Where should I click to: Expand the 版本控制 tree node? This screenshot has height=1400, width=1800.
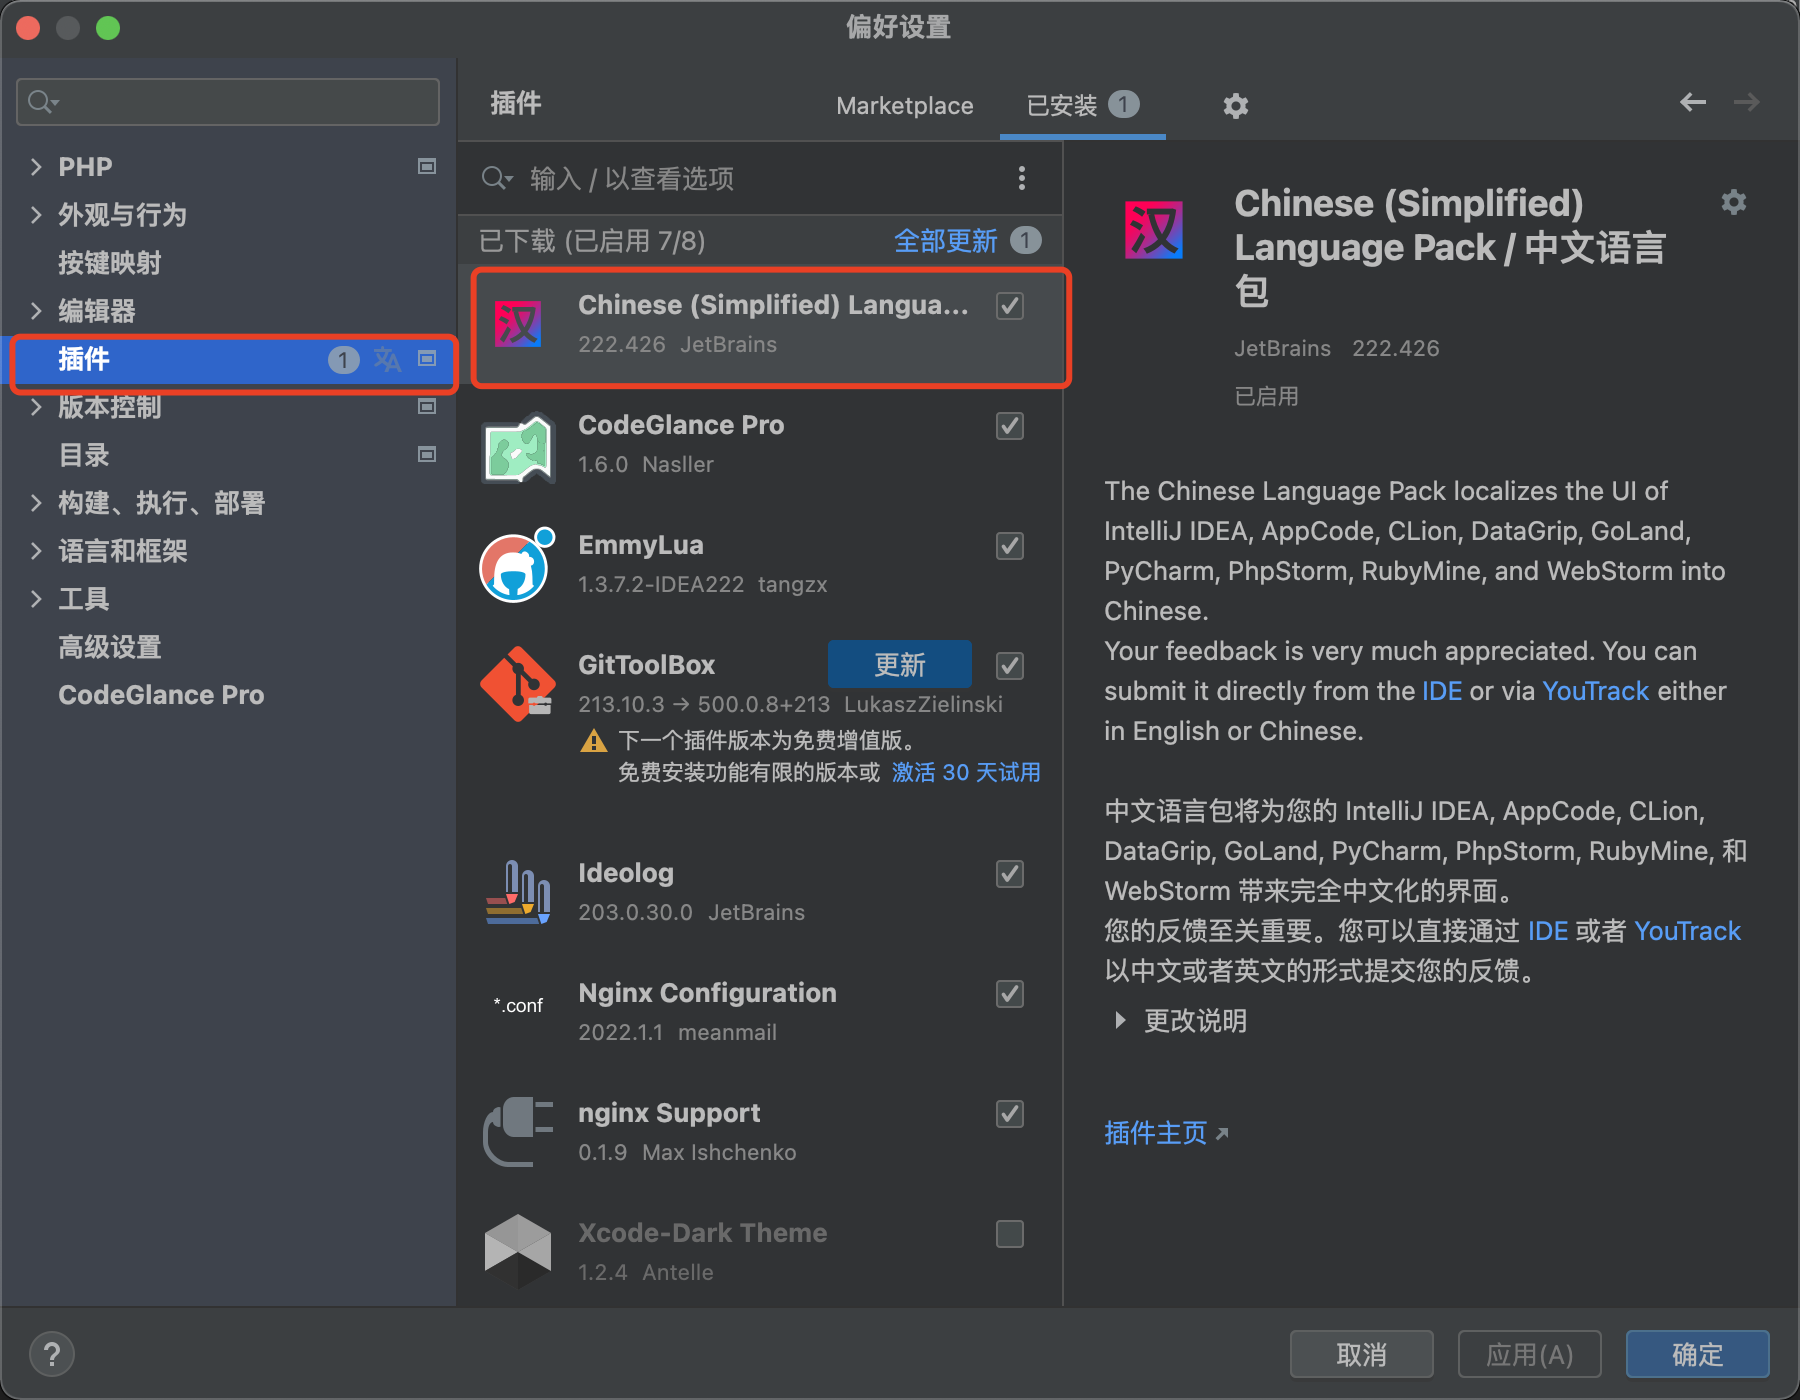tap(36, 406)
